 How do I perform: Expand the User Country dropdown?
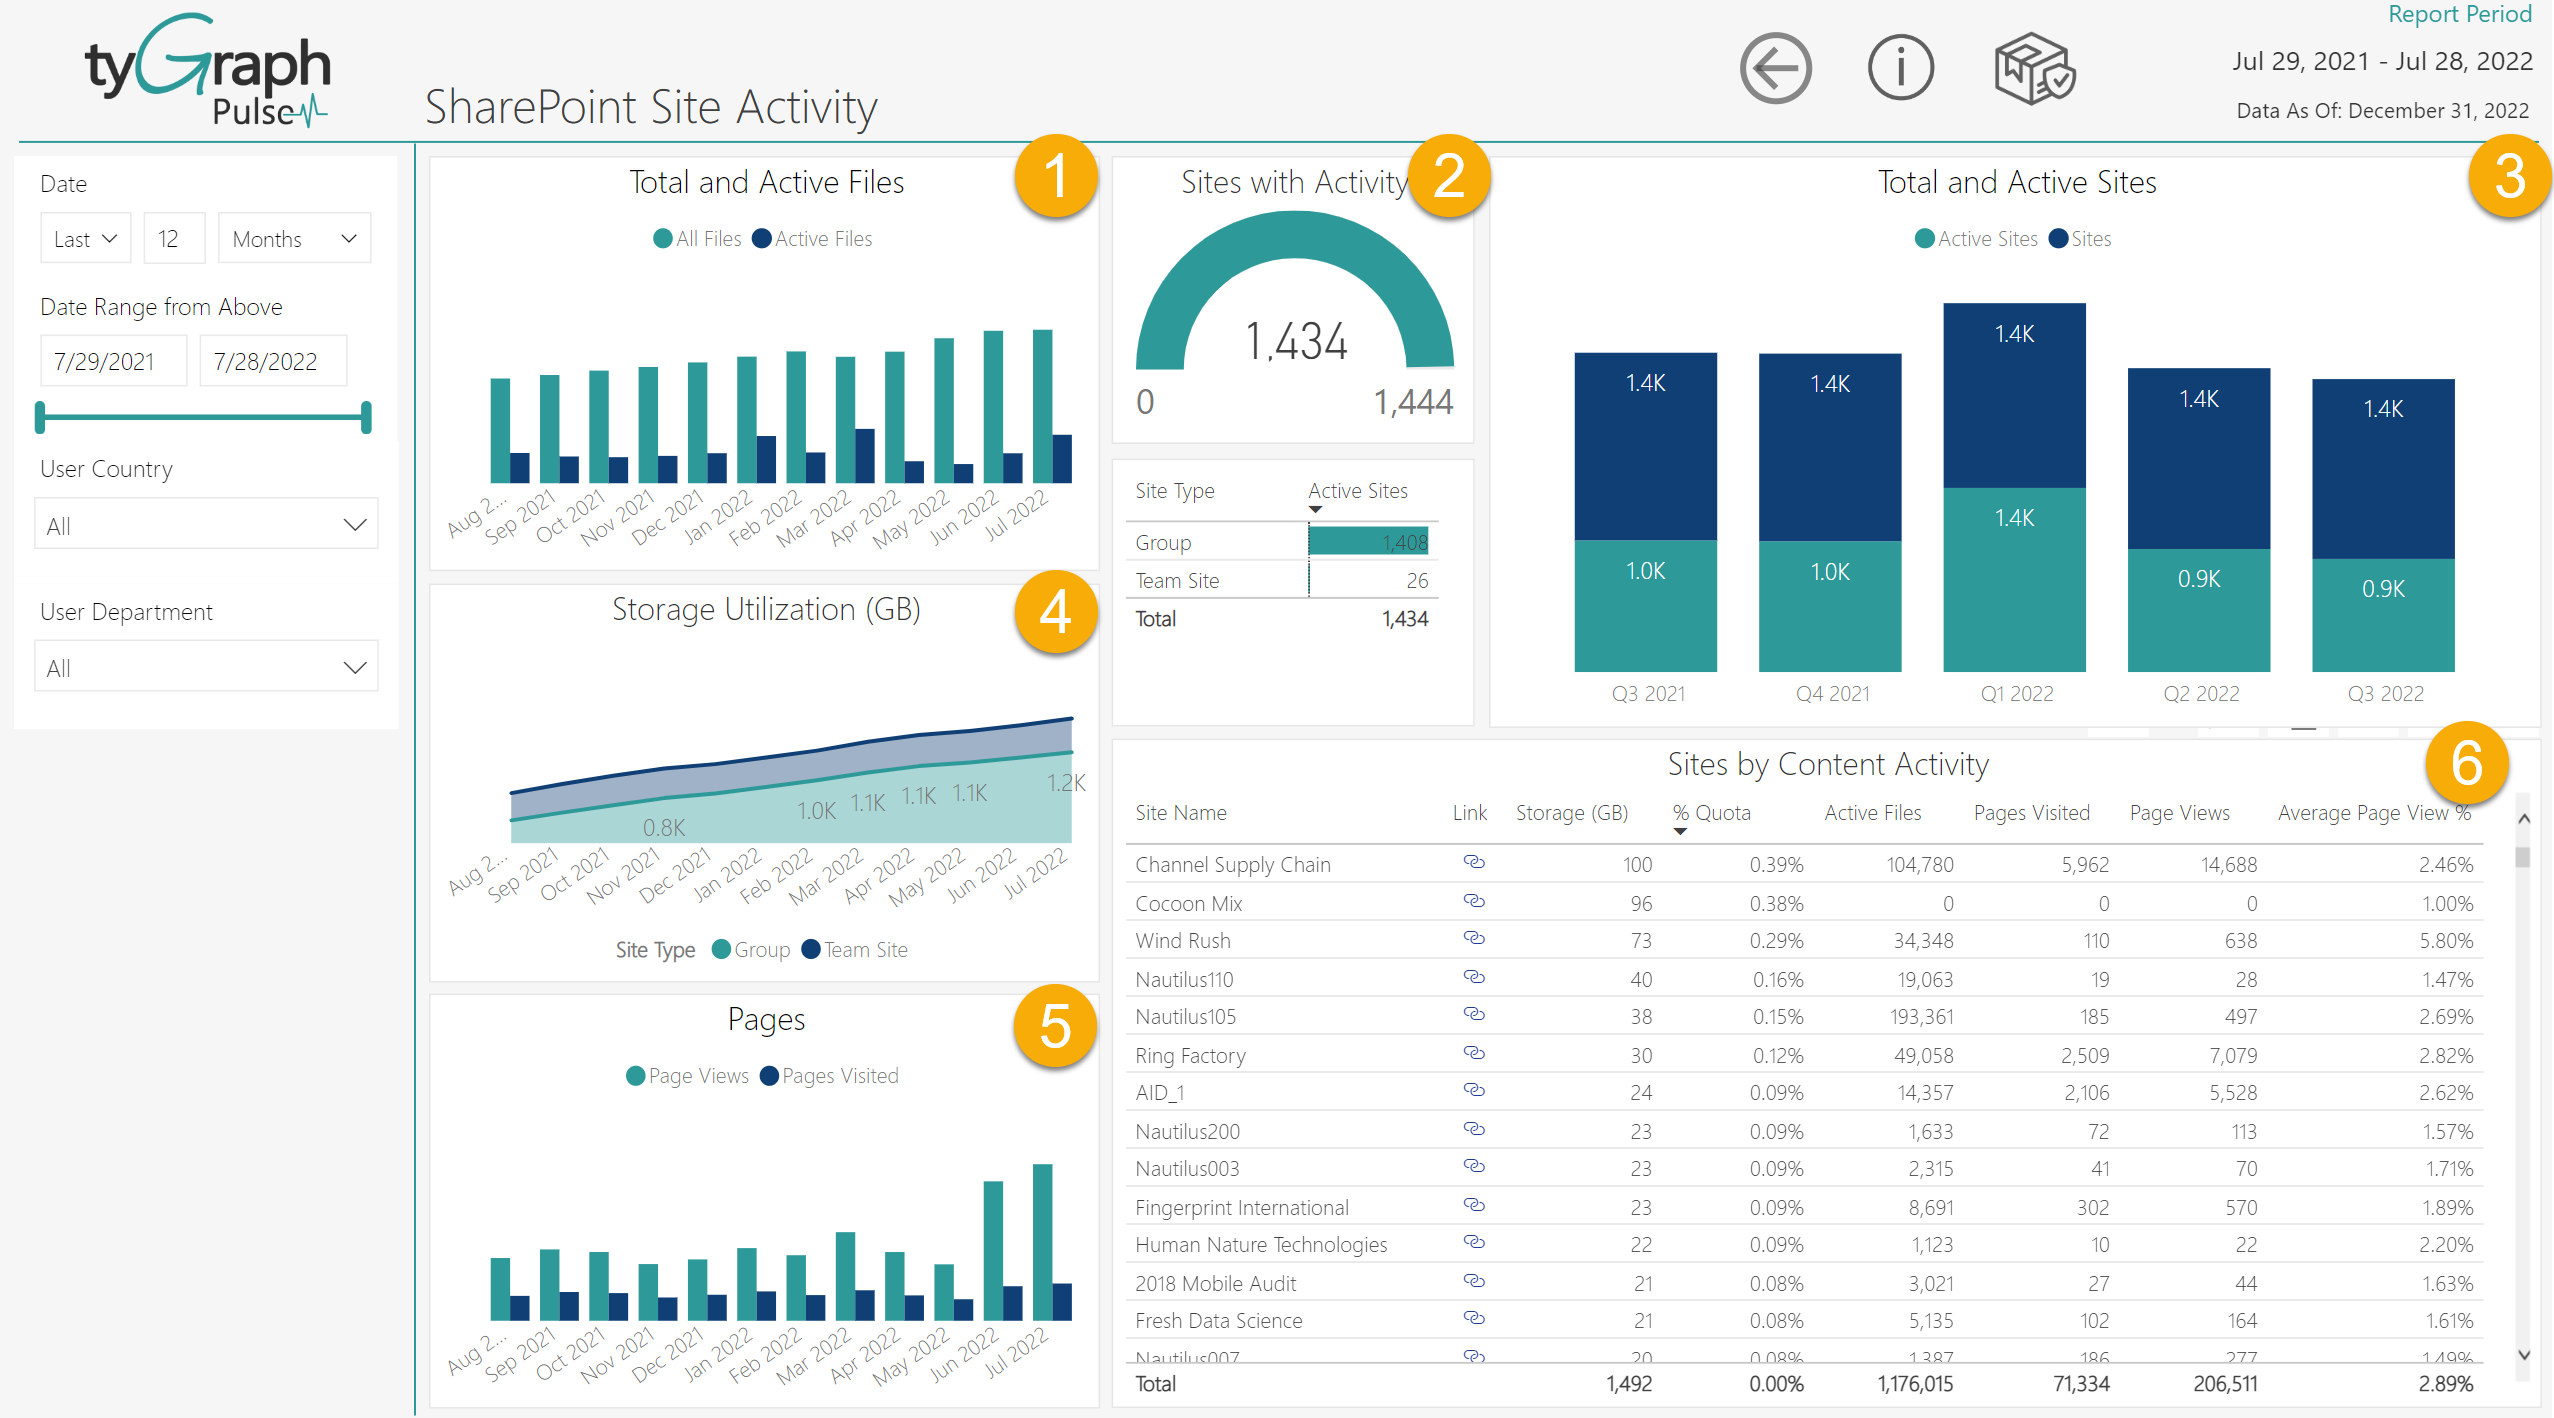pyautogui.click(x=206, y=525)
